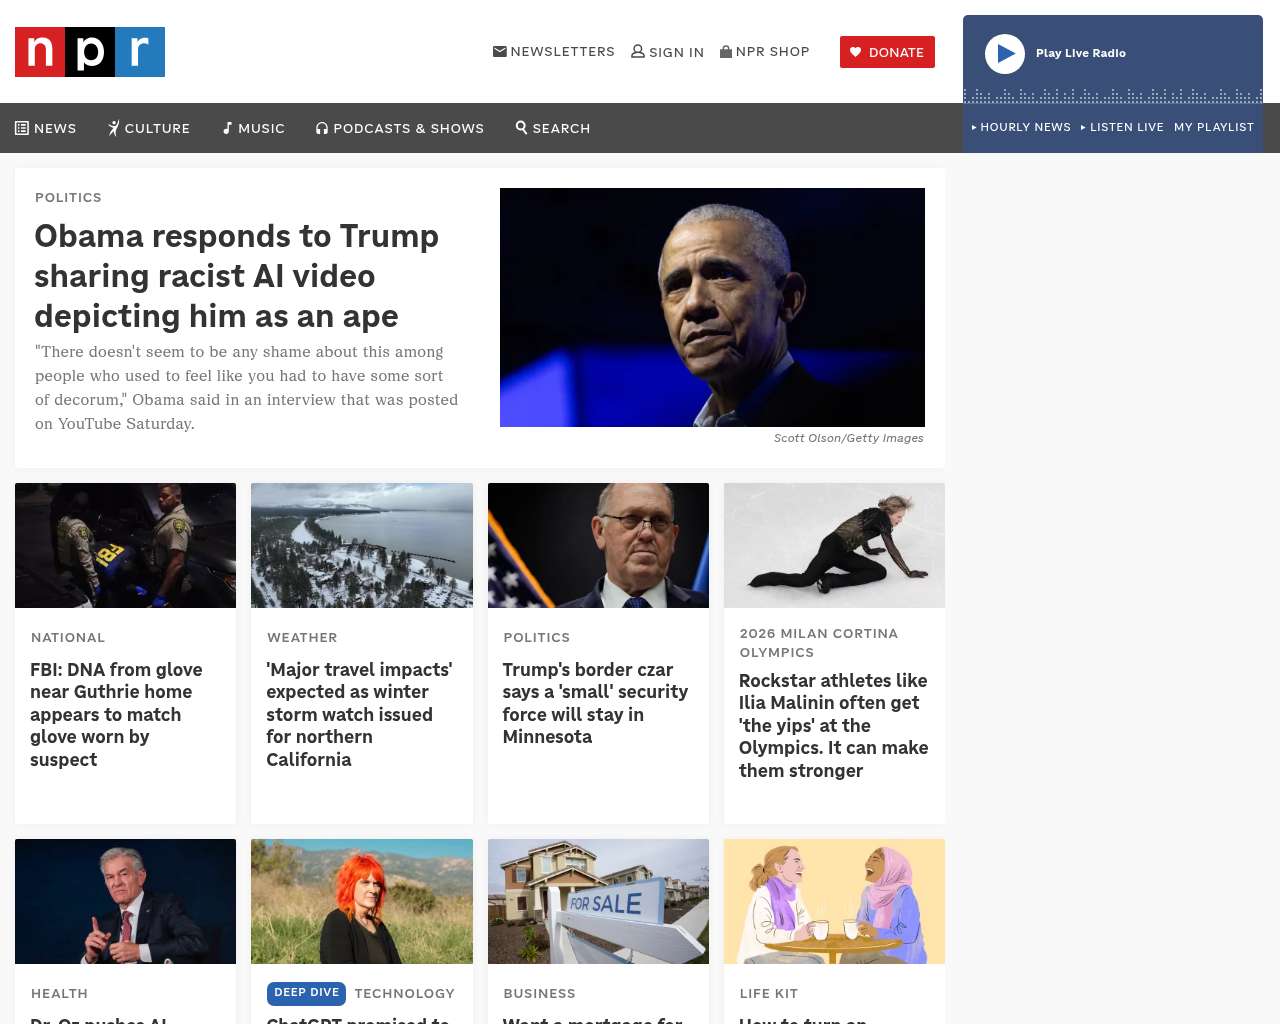The height and width of the screenshot is (1024, 1280).
Task: Open the winter storm watch headline
Action: [x=359, y=714]
